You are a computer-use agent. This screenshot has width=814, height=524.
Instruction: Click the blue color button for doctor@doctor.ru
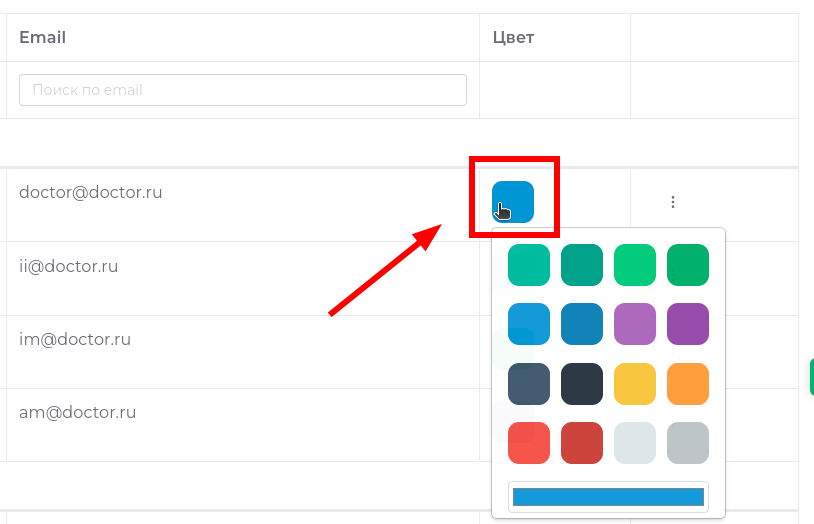(x=513, y=202)
